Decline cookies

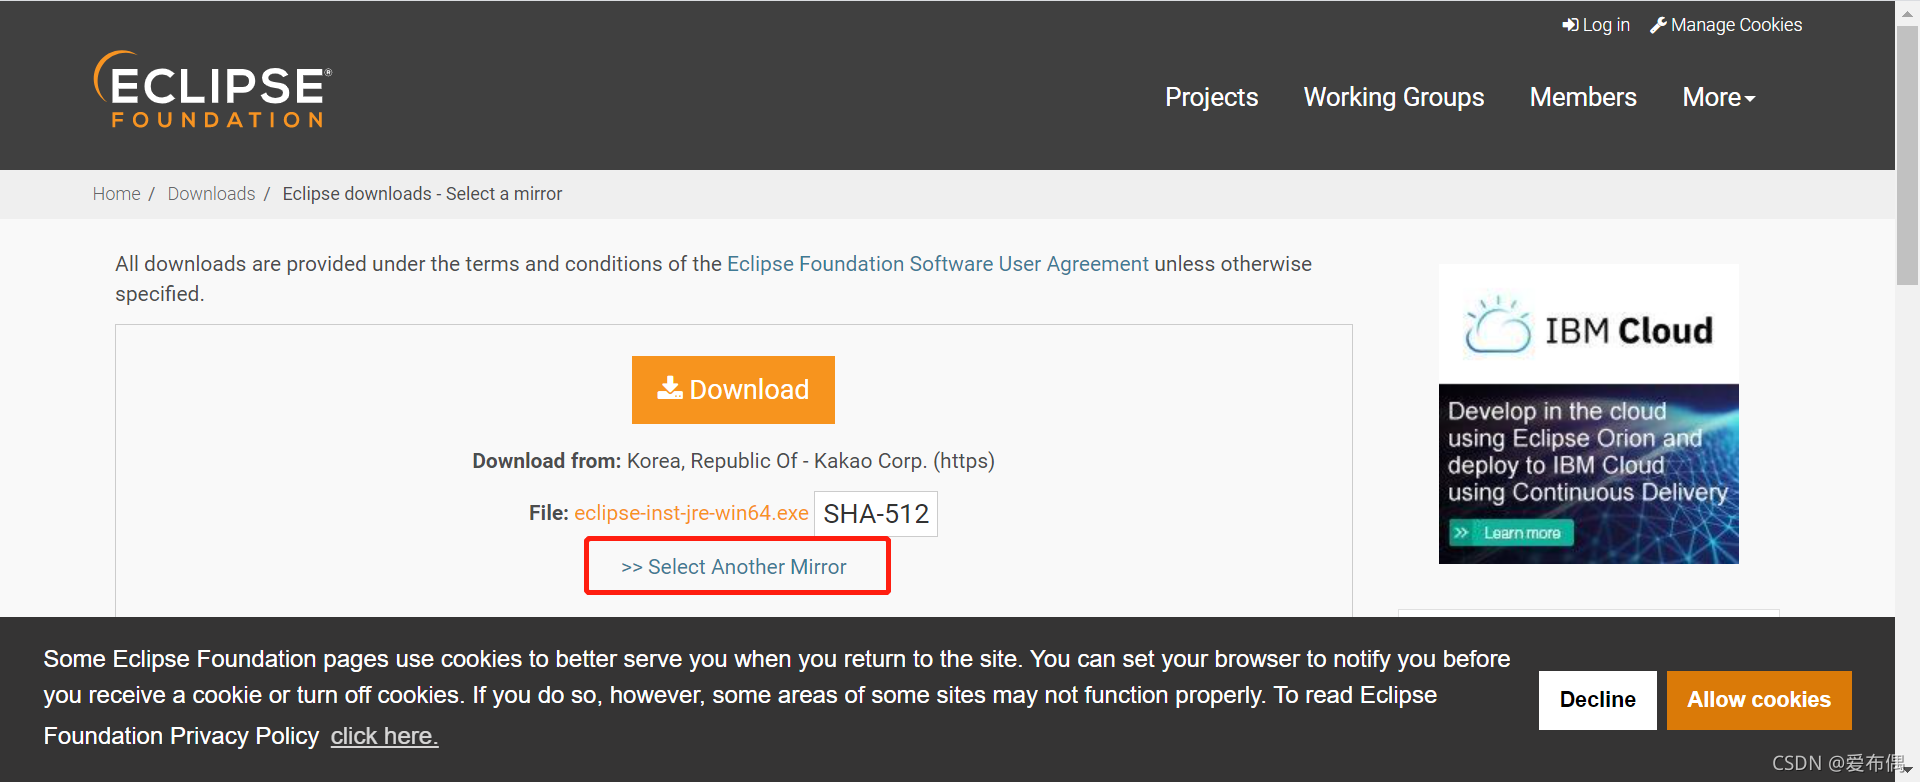1598,700
